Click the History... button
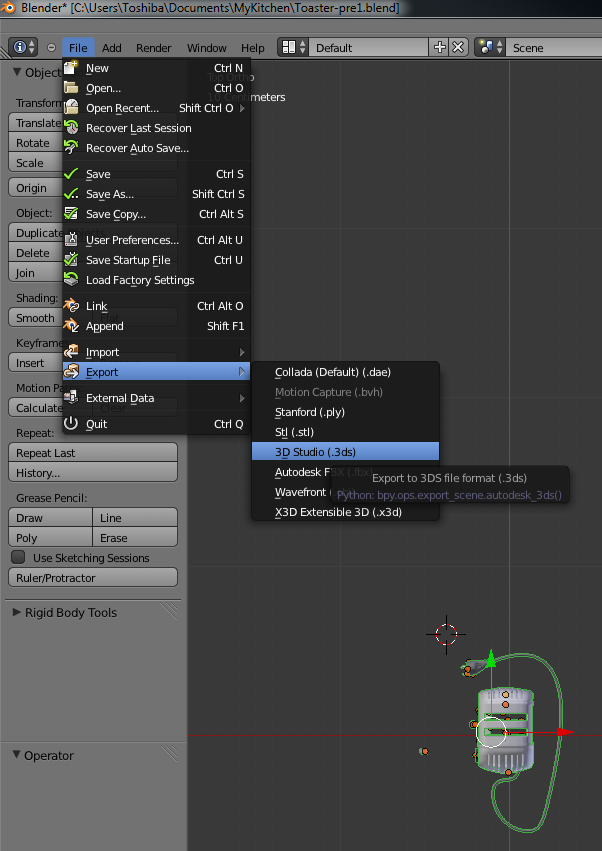 pyautogui.click(x=93, y=473)
